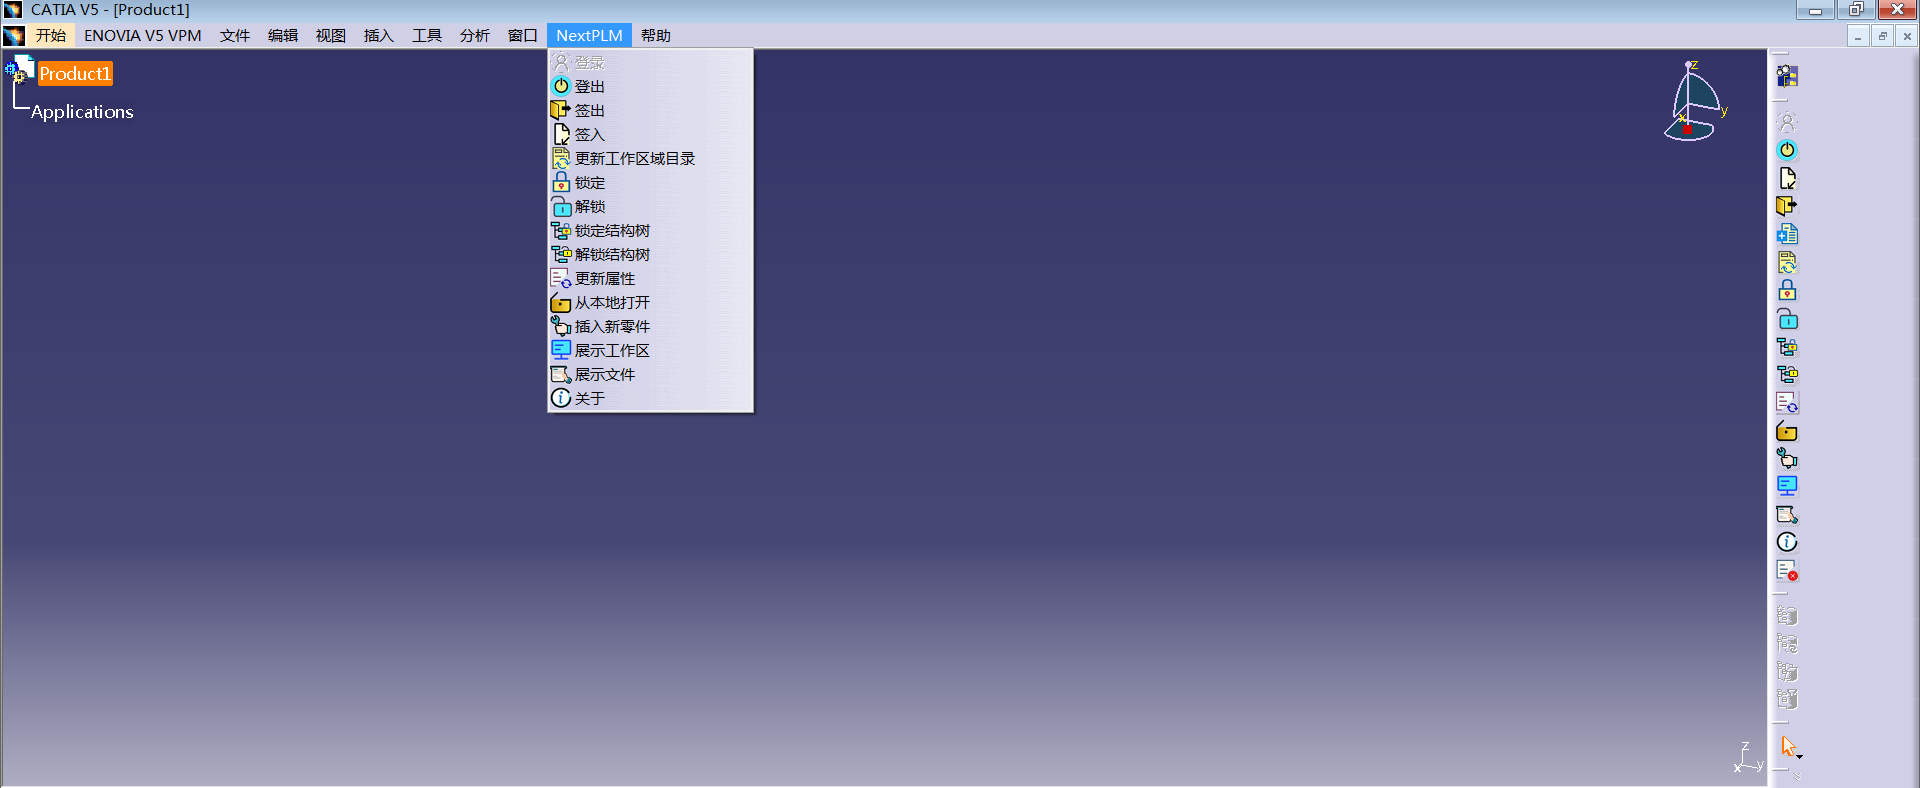Choose 锁定 from the NextPLM menu

click(650, 183)
